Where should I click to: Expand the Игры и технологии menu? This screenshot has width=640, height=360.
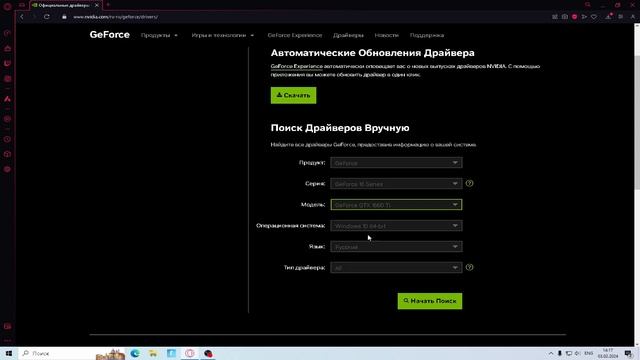pyautogui.click(x=222, y=36)
